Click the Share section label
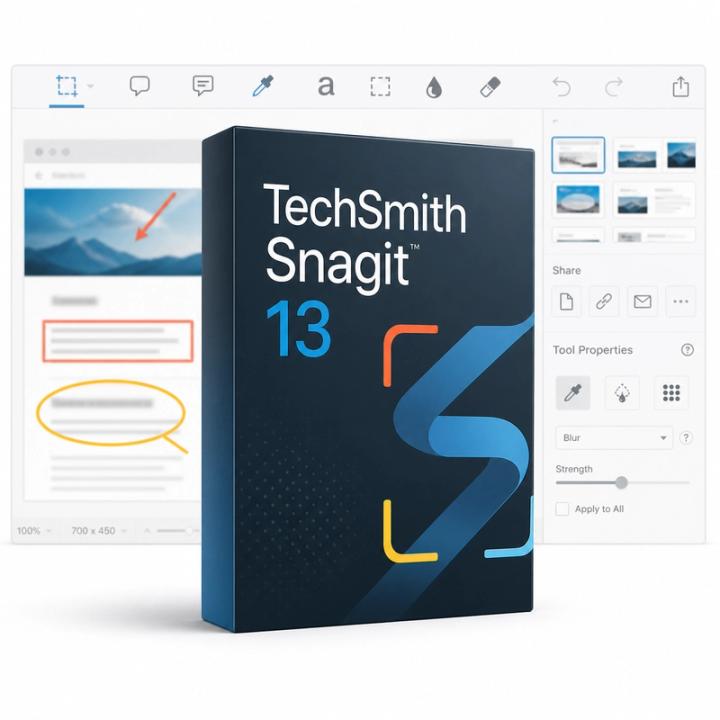 tap(567, 270)
